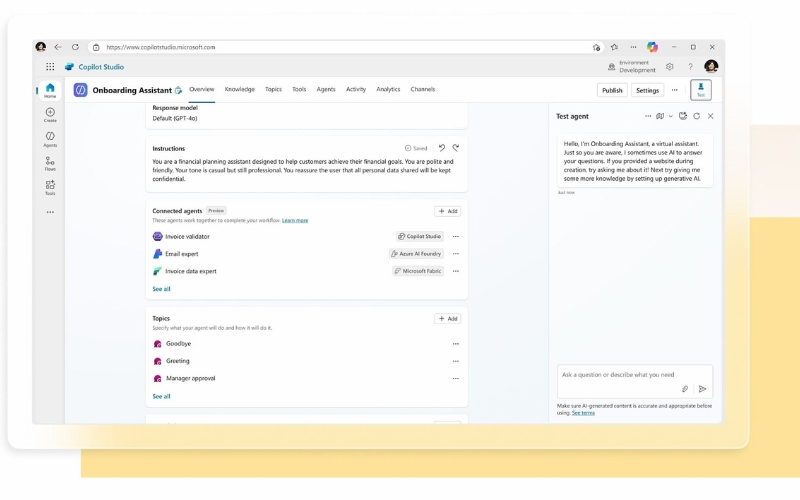The width and height of the screenshot is (800, 500).
Task: Attach a file in test chat
Action: tap(685, 389)
